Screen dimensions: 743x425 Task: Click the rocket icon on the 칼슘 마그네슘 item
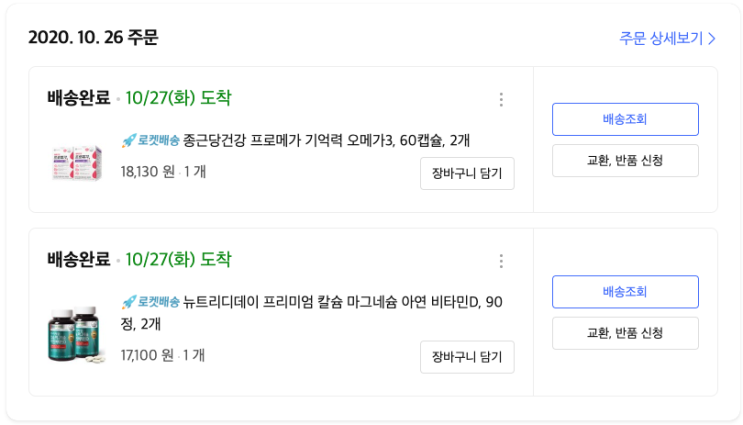(x=128, y=302)
